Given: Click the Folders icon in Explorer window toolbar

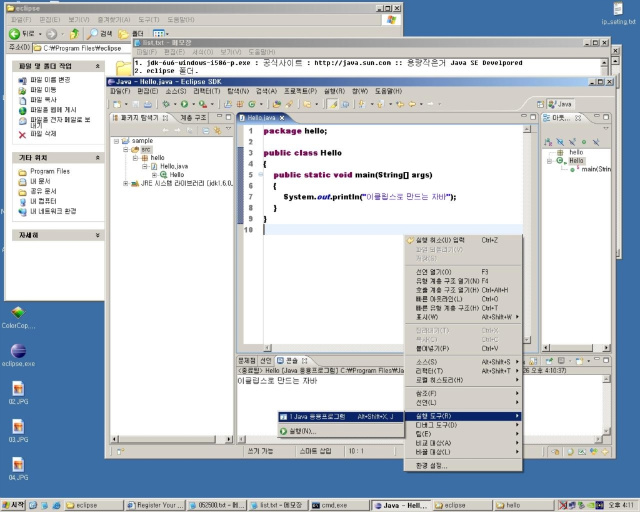Looking at the screenshot, I should pyautogui.click(x=131, y=34).
